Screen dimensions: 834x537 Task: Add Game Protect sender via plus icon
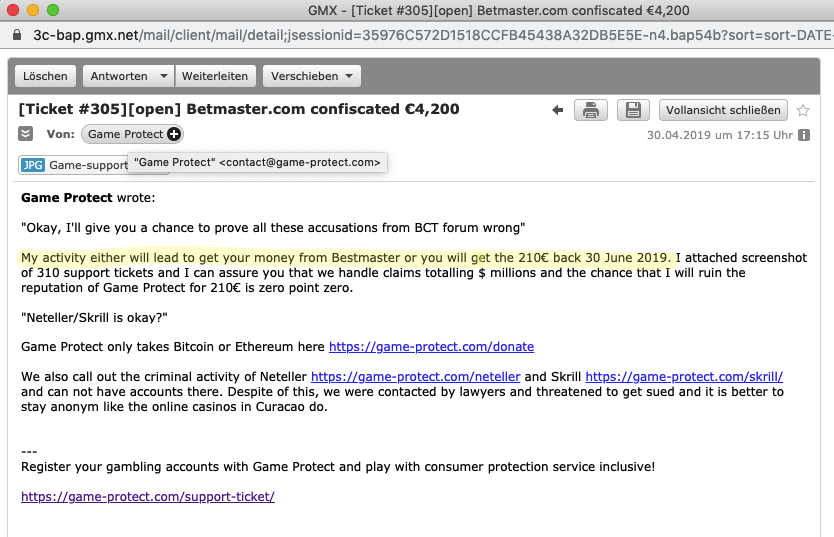coord(174,134)
